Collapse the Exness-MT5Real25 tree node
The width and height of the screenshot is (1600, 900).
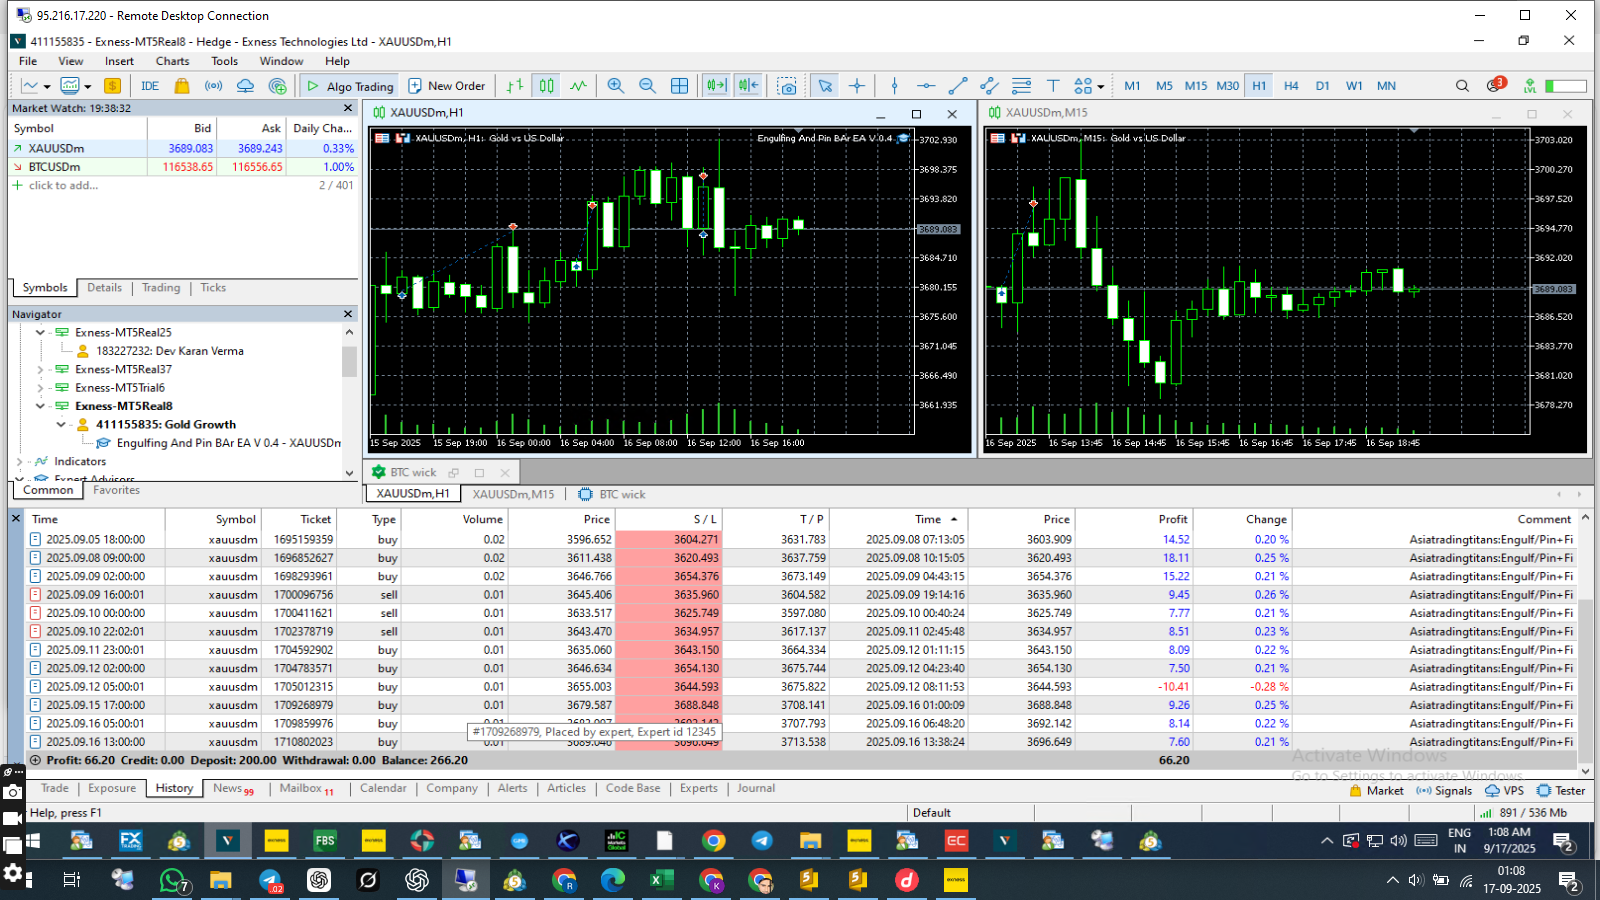click(x=40, y=332)
